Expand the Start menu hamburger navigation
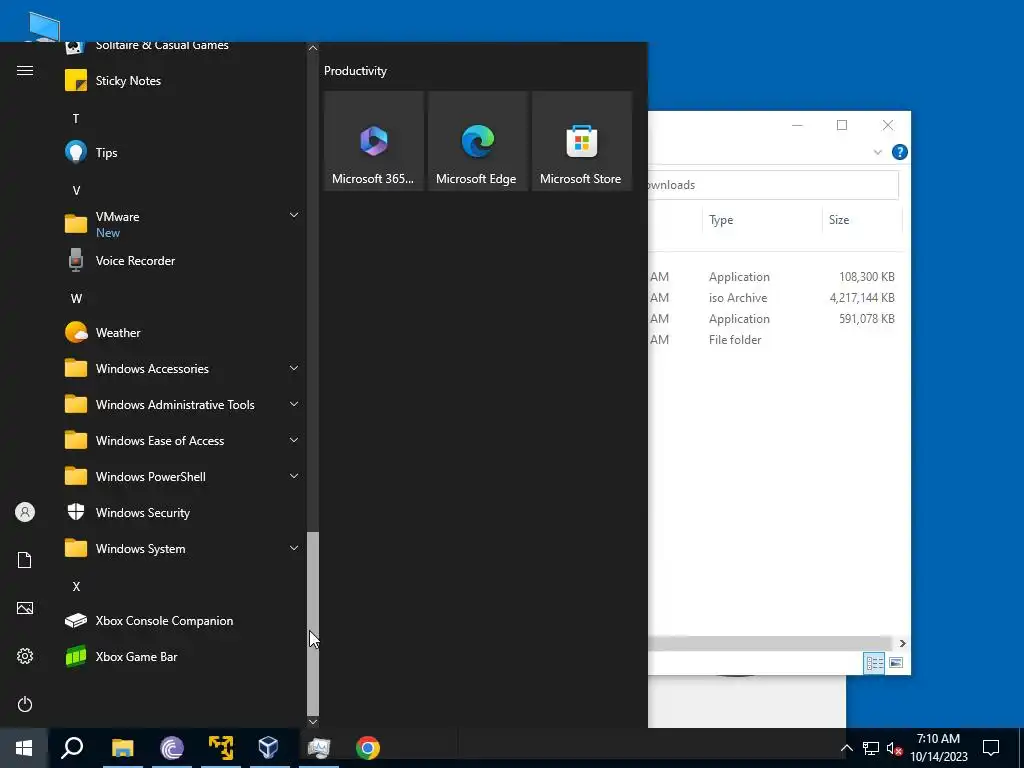The width and height of the screenshot is (1024, 768). [x=25, y=71]
